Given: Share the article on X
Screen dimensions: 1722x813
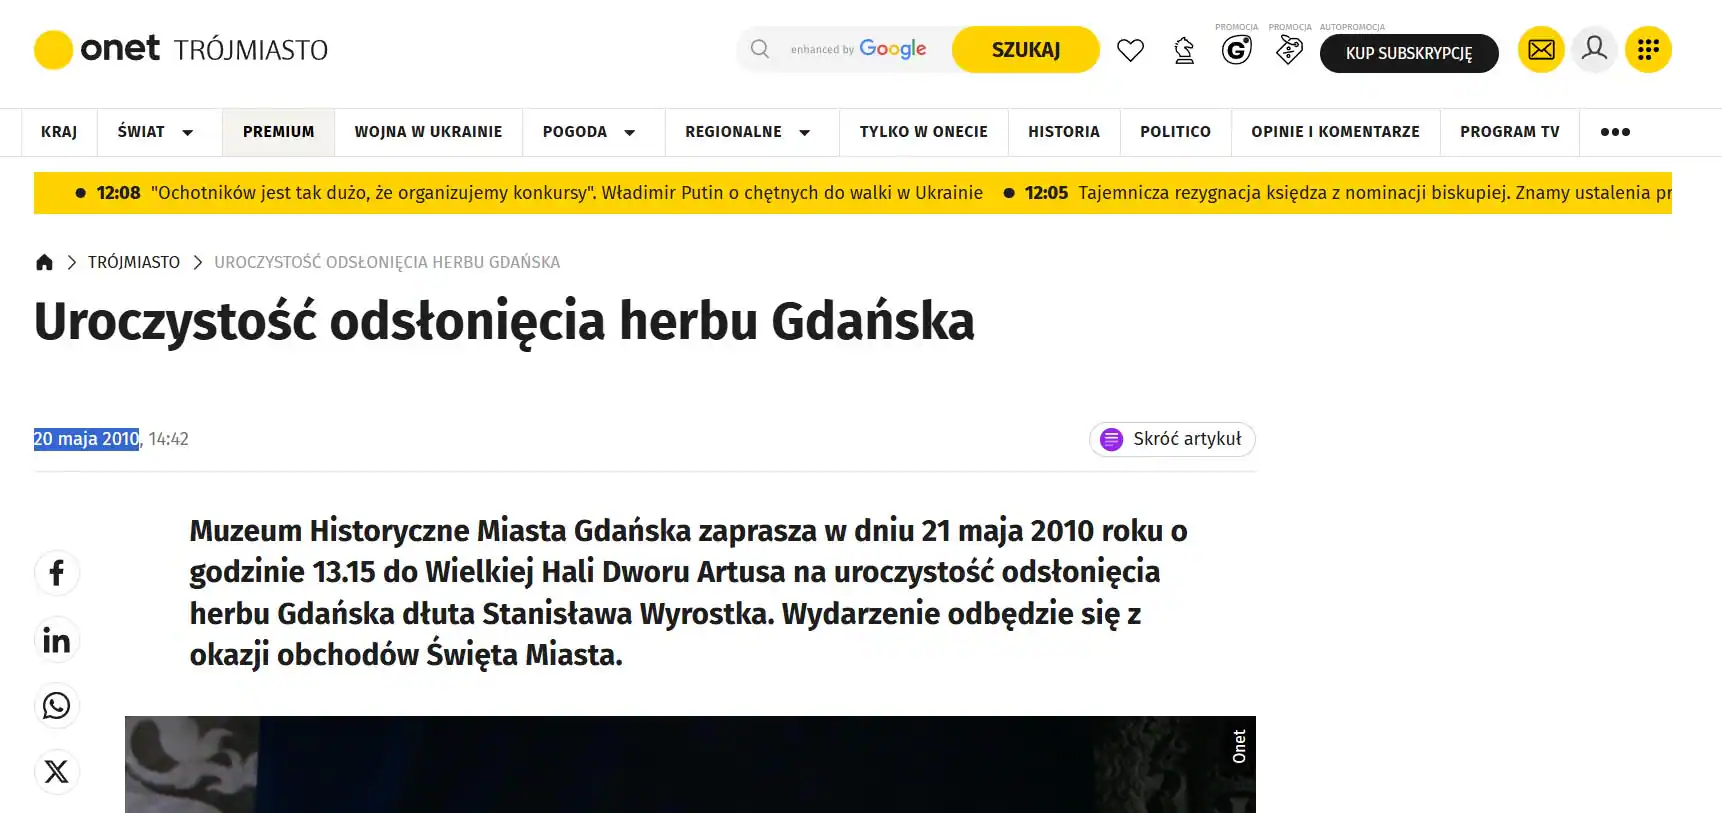Looking at the screenshot, I should (x=57, y=772).
